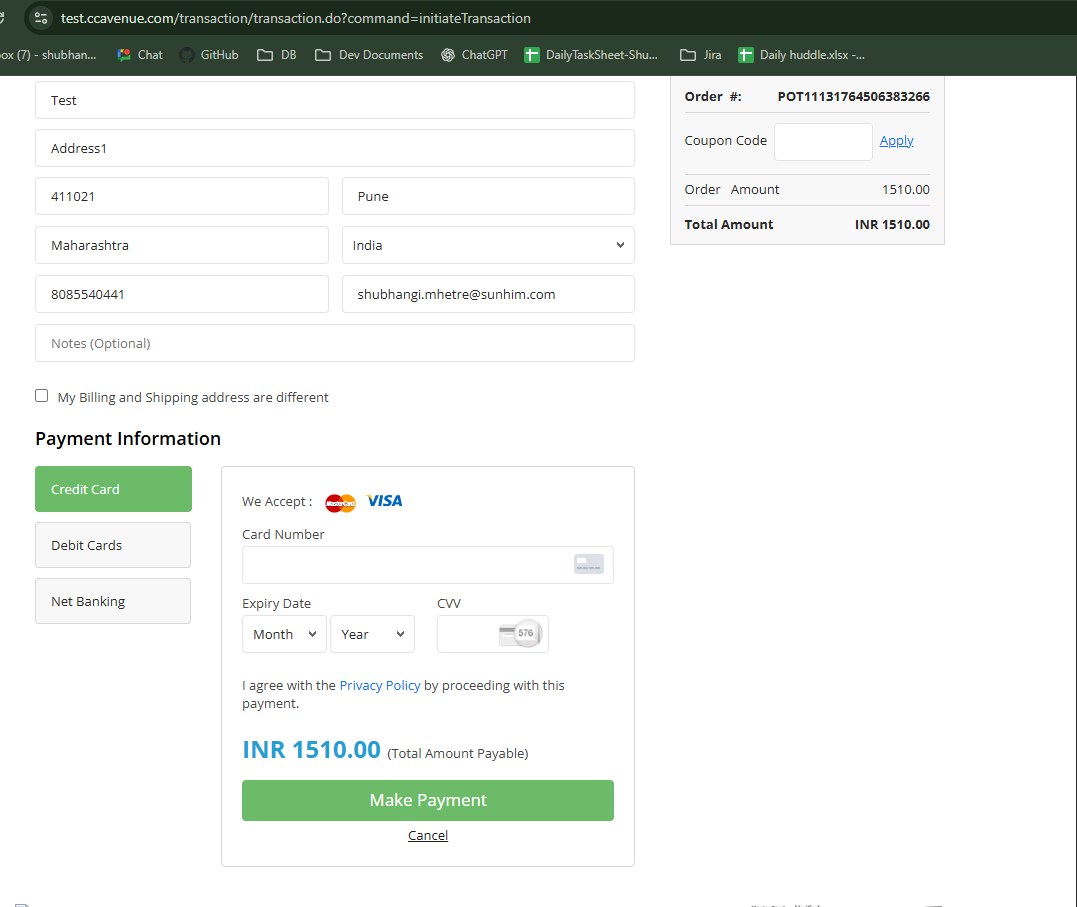
Task: Open the GitHub bookmark
Action: [209, 55]
